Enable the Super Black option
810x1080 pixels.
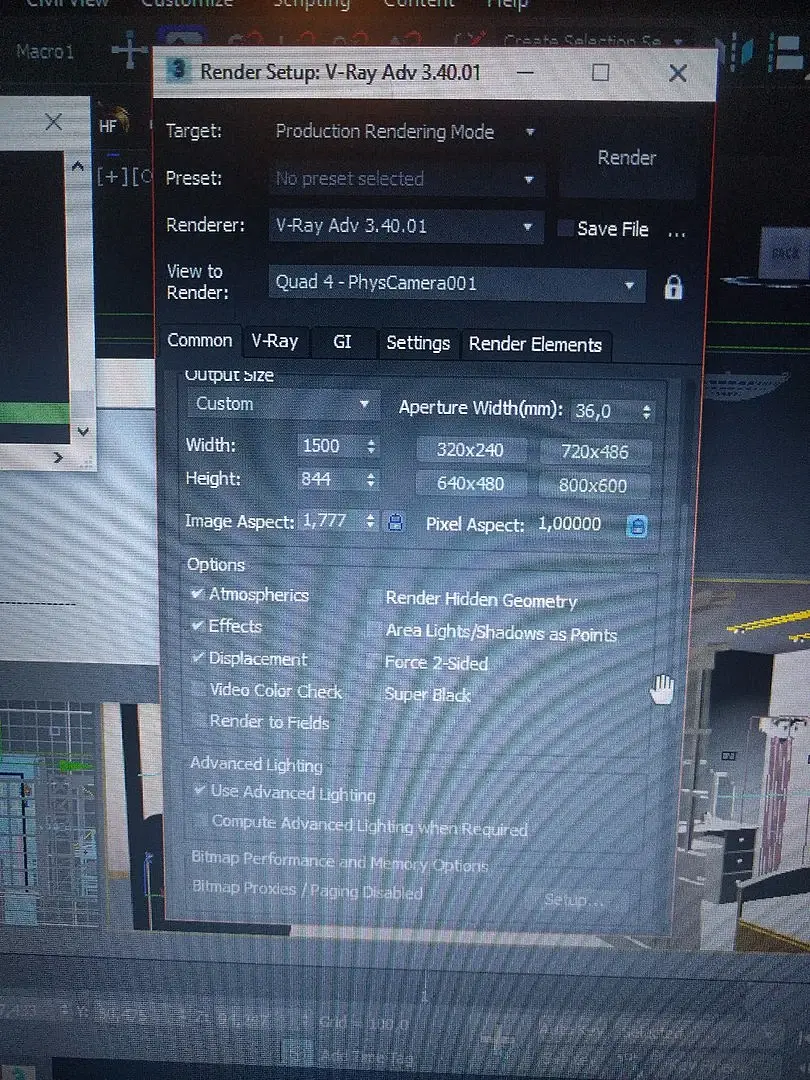373,694
